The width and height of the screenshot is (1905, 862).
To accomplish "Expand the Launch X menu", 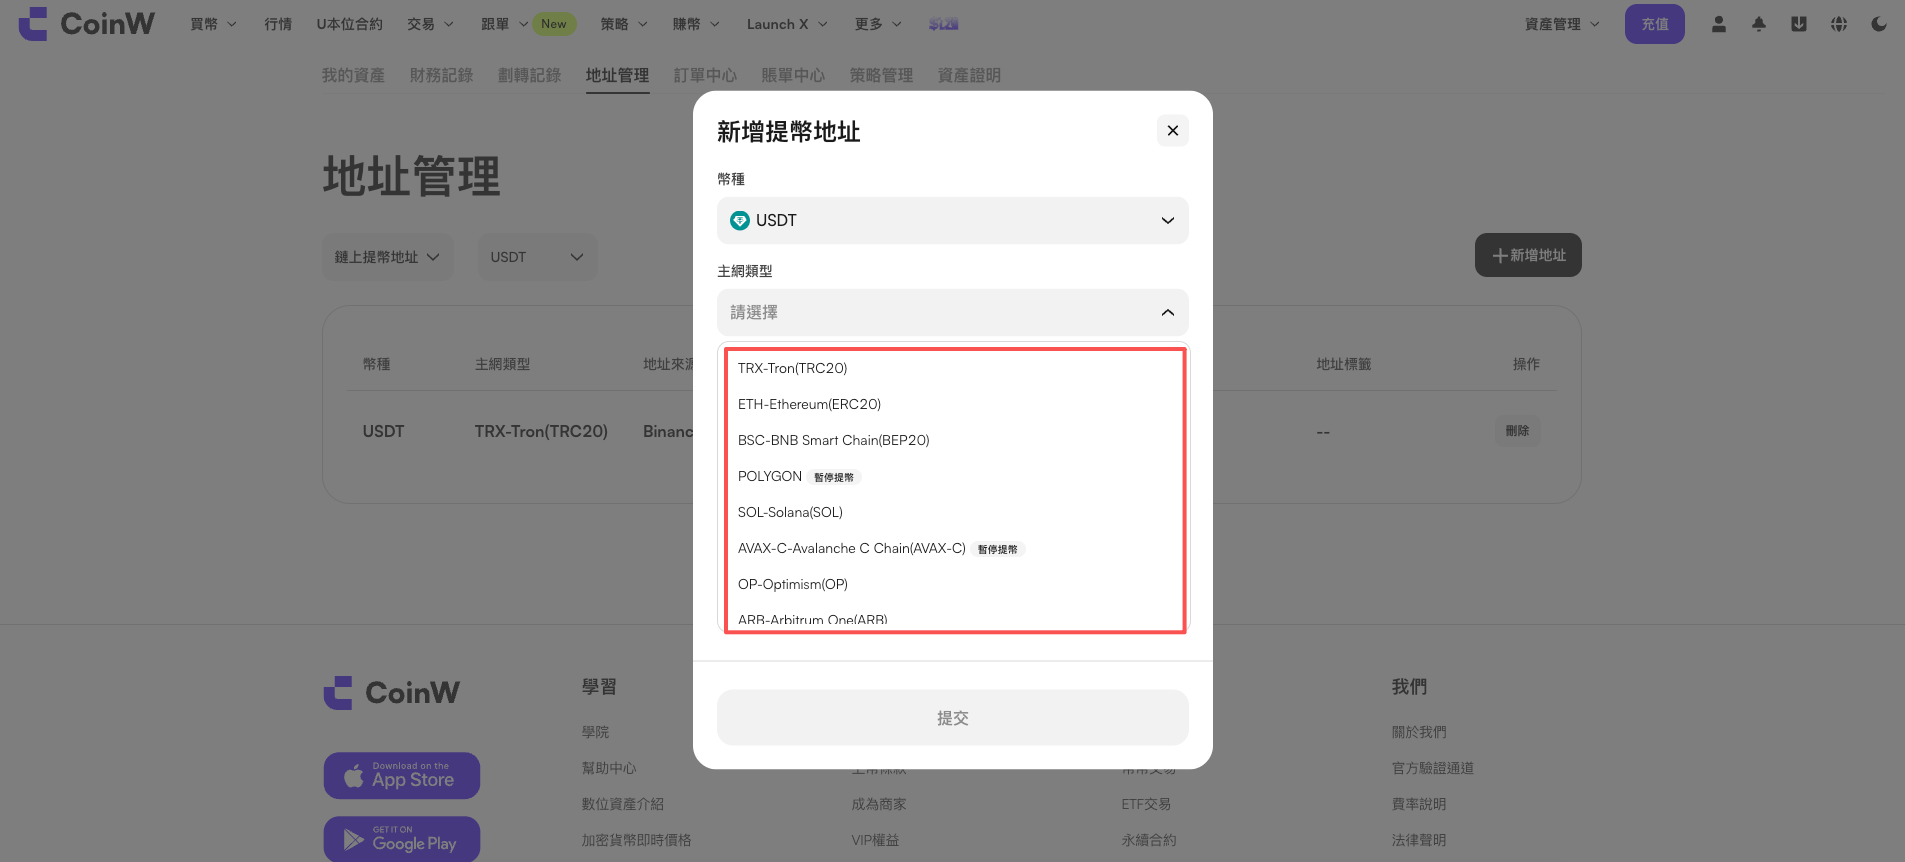I will (x=787, y=24).
